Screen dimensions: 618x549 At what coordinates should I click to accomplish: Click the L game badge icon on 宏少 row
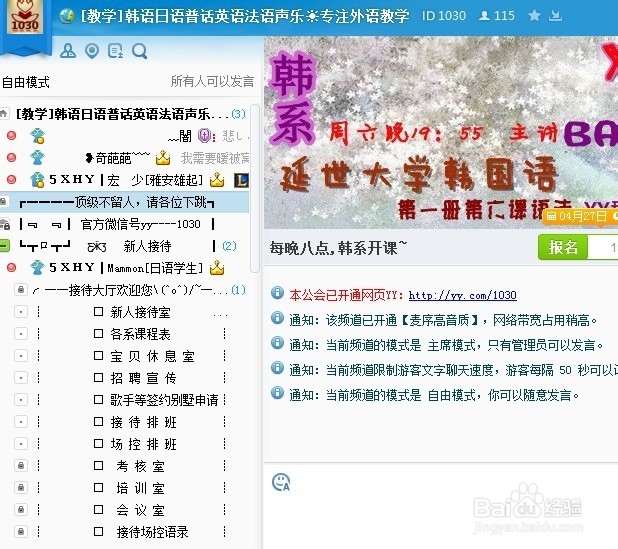(241, 180)
